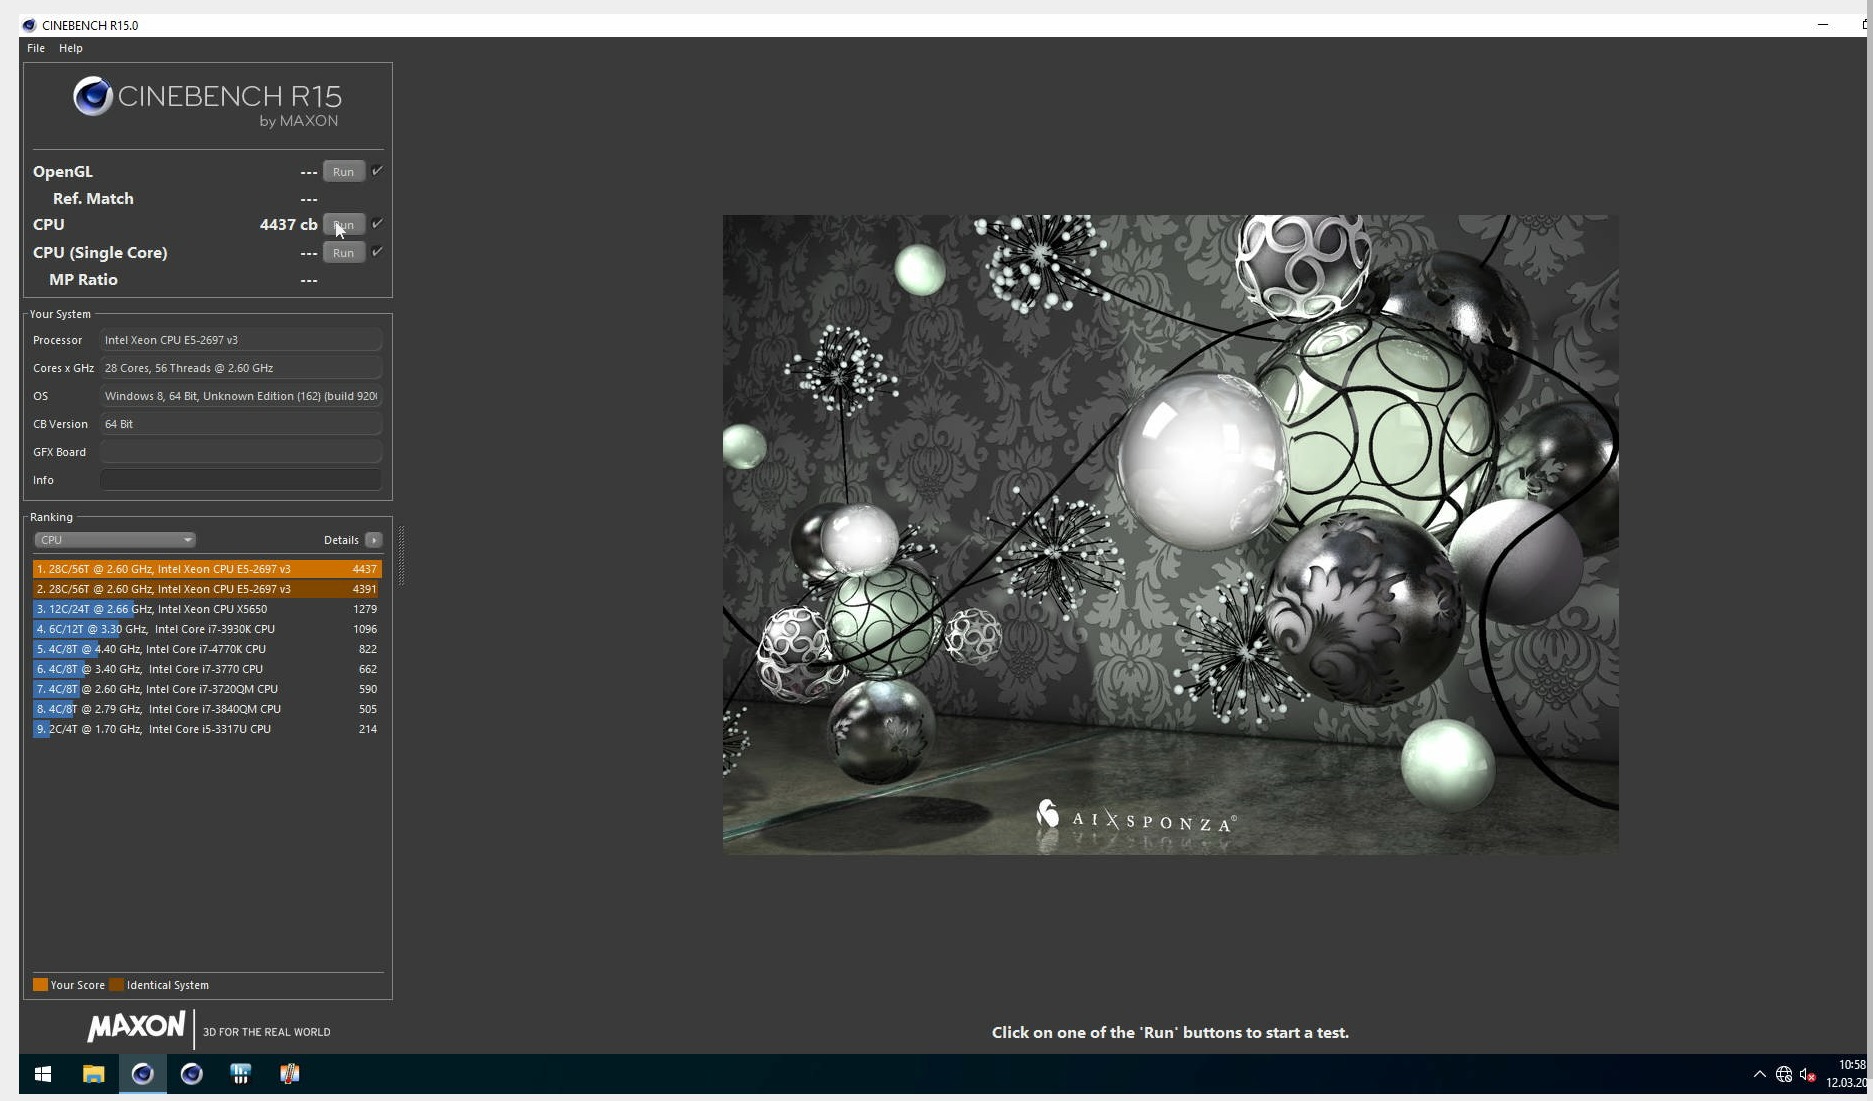Click the CB Version field value
1873x1101 pixels.
pos(241,424)
